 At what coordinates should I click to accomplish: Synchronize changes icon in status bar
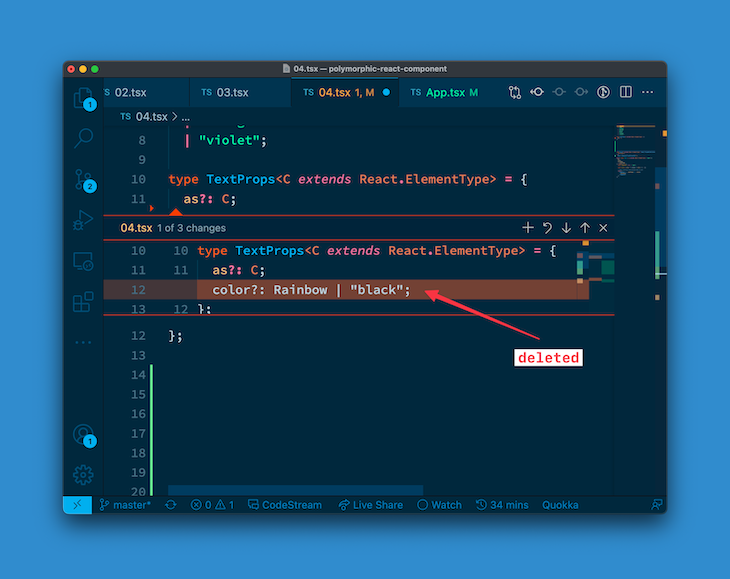pos(171,505)
